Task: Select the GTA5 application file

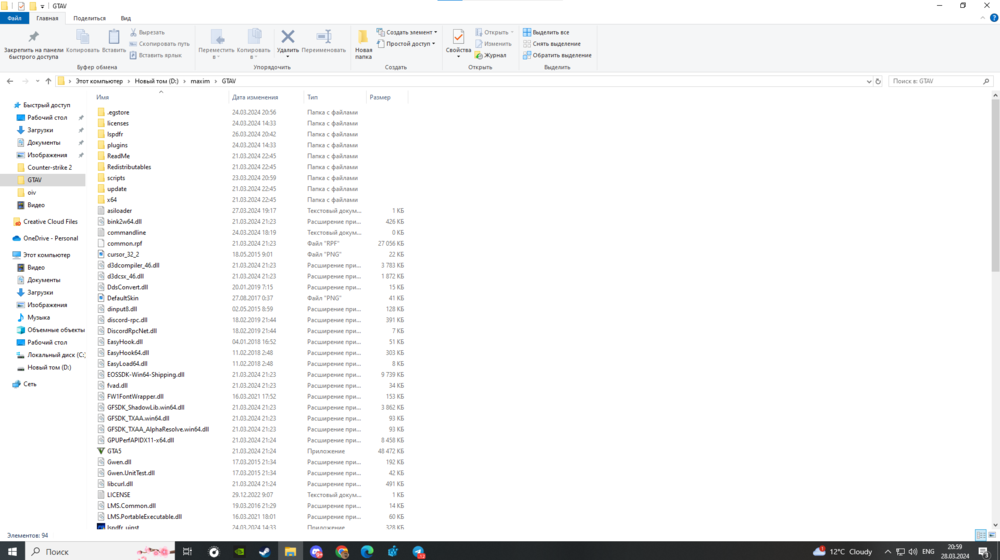Action: point(114,451)
